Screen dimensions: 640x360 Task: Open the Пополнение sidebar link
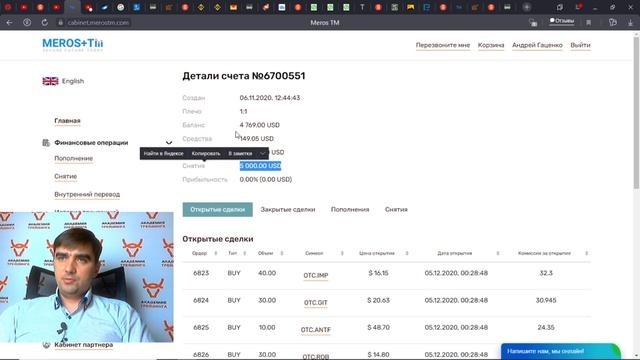click(x=73, y=158)
